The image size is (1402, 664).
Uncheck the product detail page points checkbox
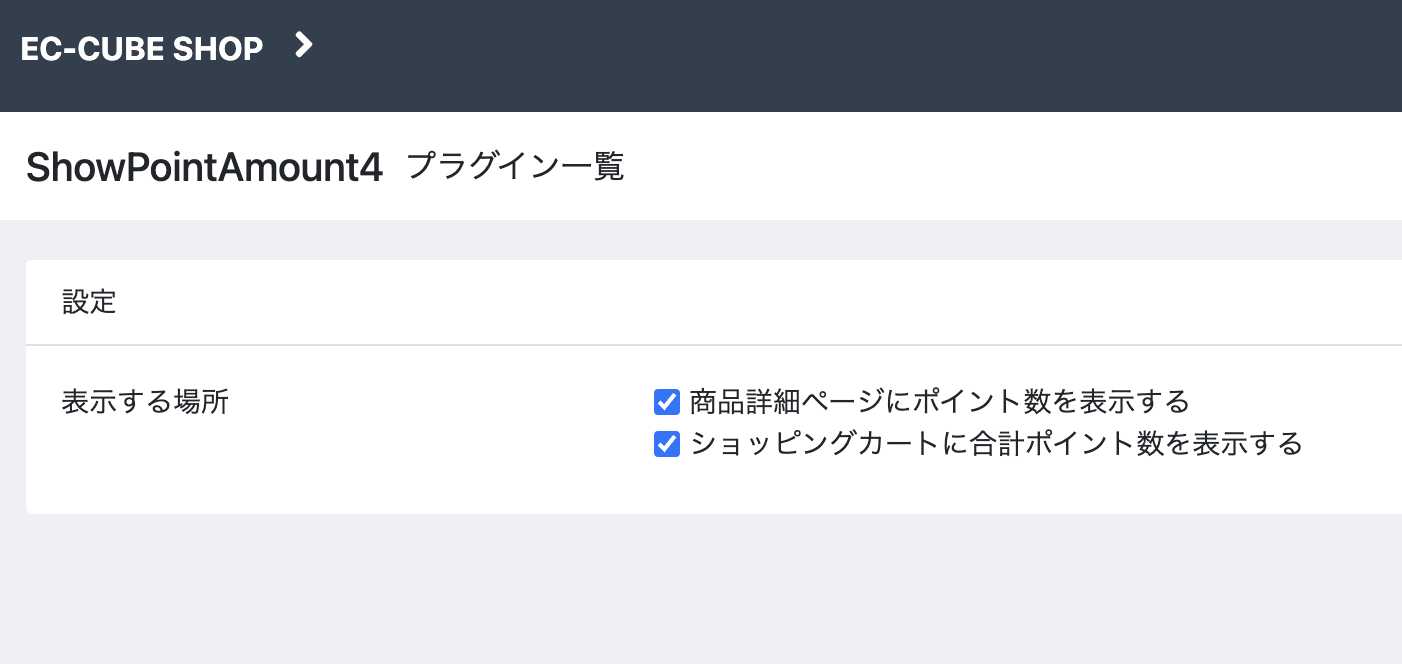point(667,402)
